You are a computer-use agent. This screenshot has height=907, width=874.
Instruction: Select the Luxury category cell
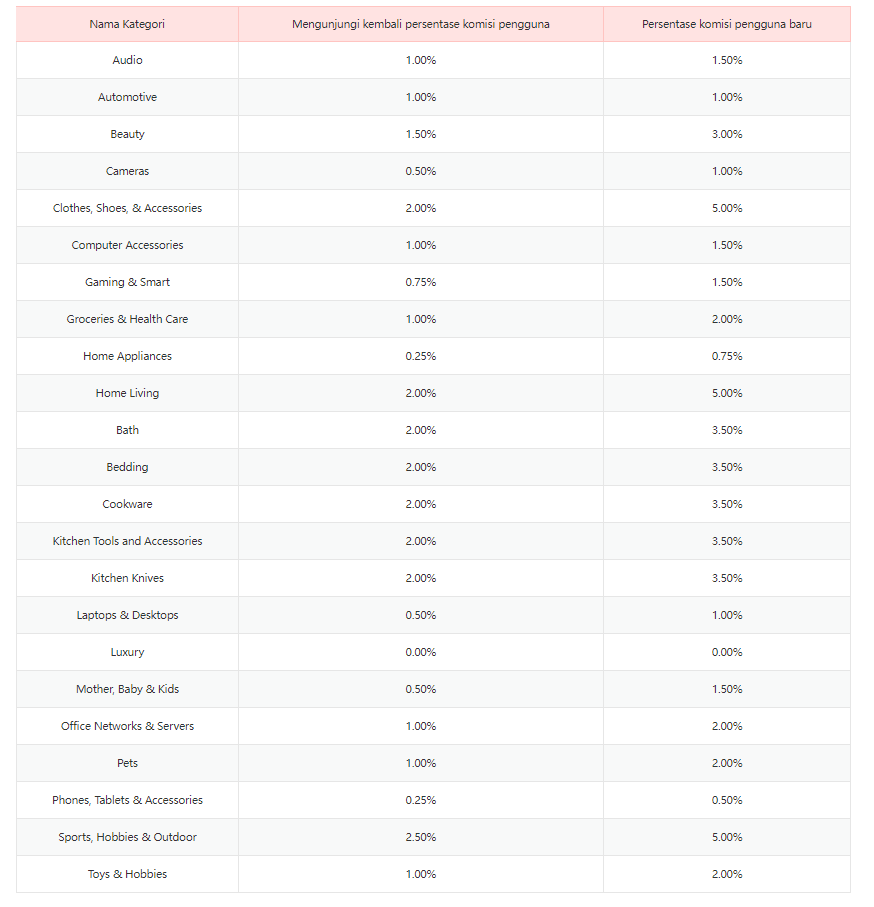point(127,653)
